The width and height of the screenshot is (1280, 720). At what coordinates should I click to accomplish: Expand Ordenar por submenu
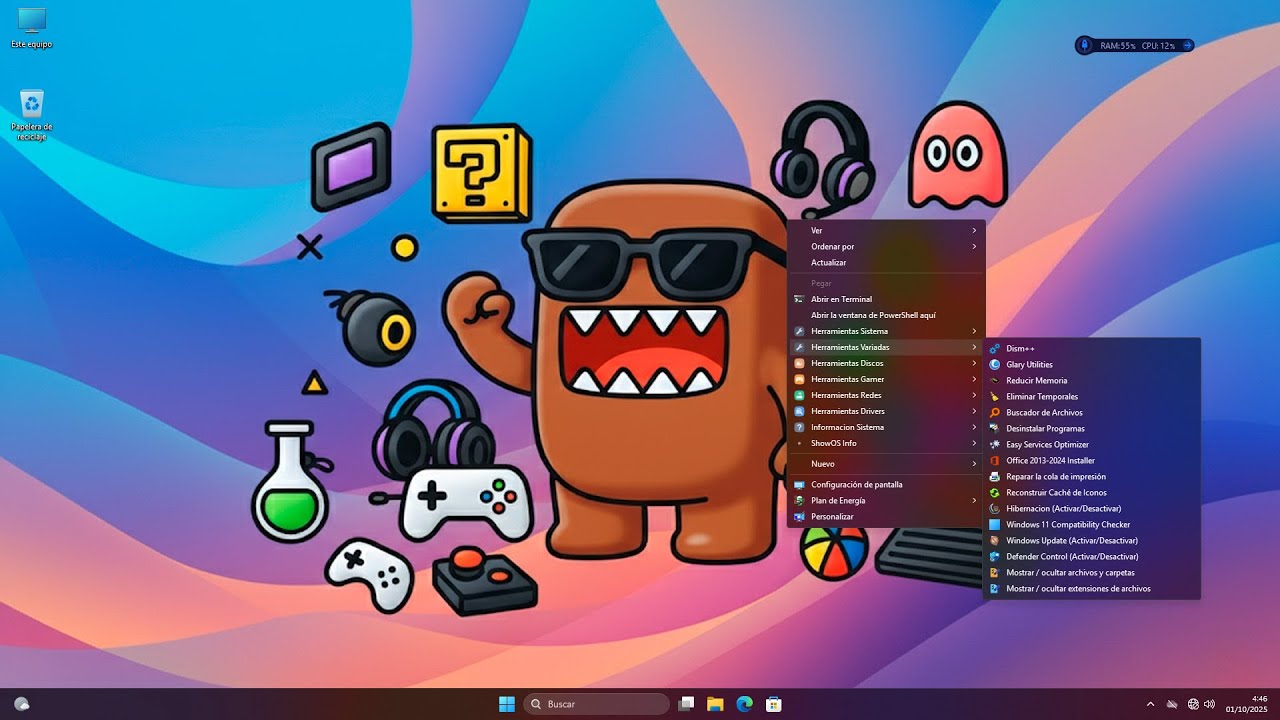(886, 246)
